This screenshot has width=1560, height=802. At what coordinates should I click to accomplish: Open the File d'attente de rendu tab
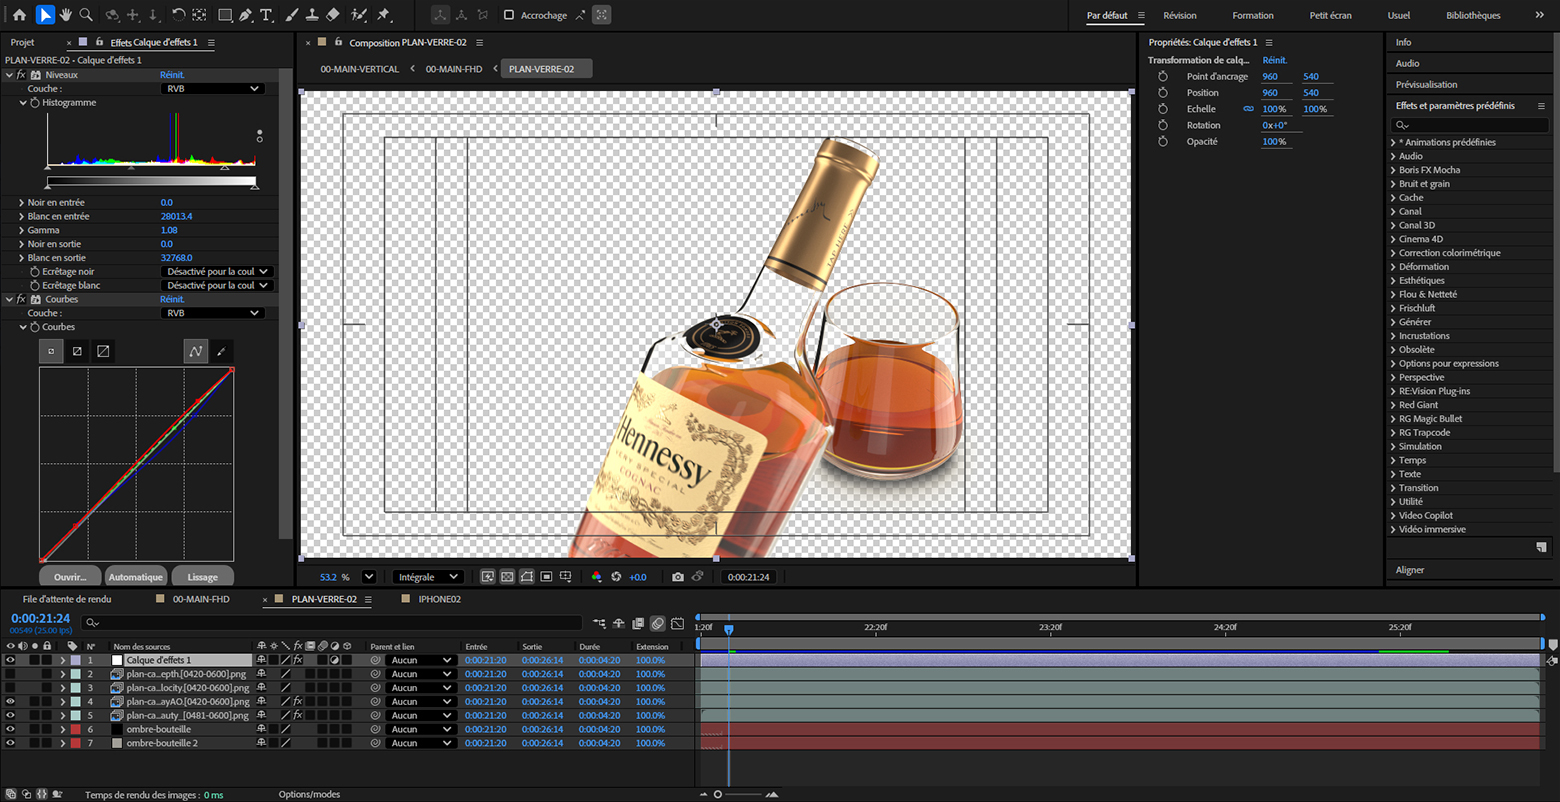coord(67,599)
